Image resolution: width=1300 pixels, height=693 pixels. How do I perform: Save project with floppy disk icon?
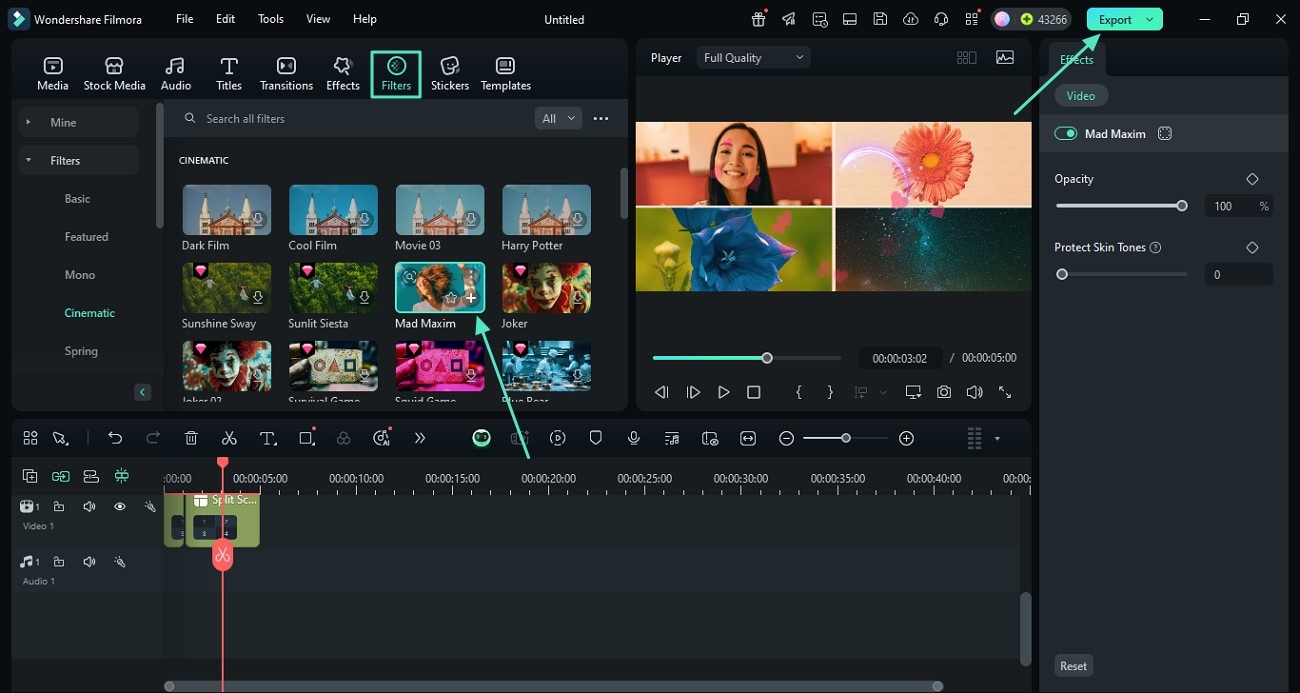(879, 19)
